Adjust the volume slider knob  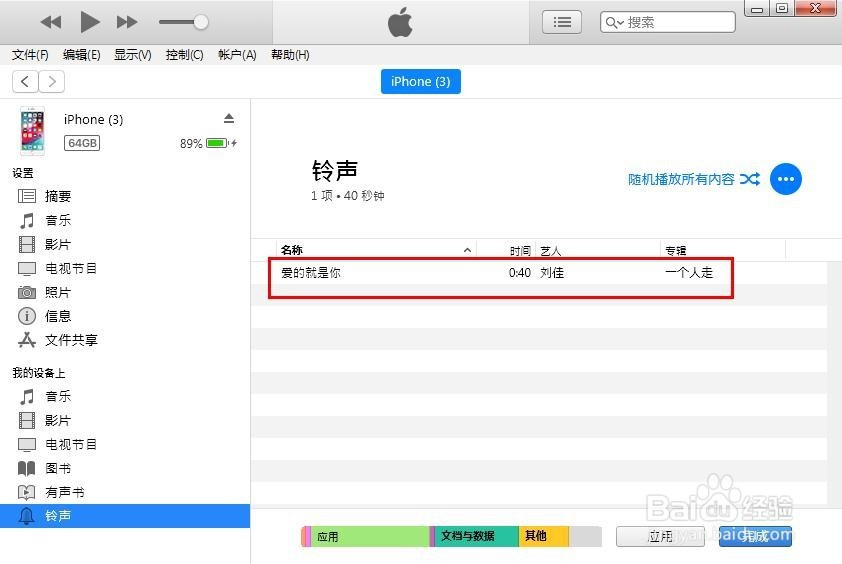[x=201, y=22]
